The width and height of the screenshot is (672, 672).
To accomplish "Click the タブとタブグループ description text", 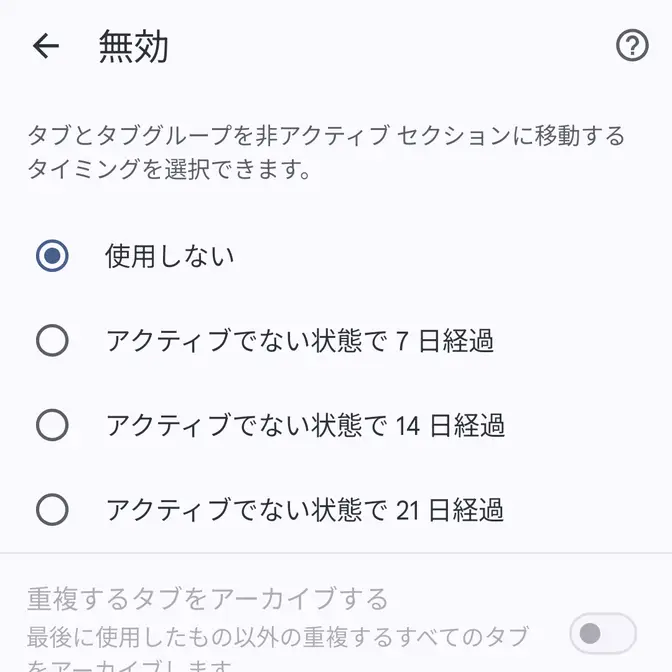I will (325, 136).
